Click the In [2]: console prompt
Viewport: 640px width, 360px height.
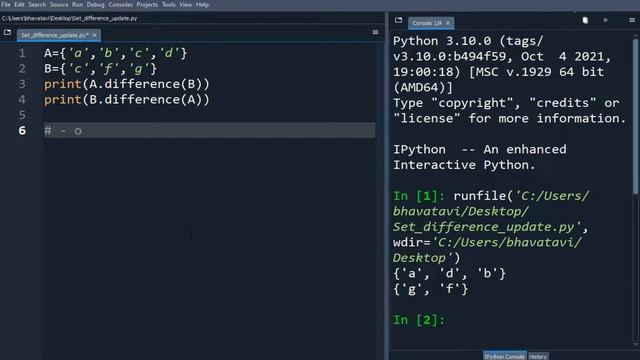pos(419,320)
